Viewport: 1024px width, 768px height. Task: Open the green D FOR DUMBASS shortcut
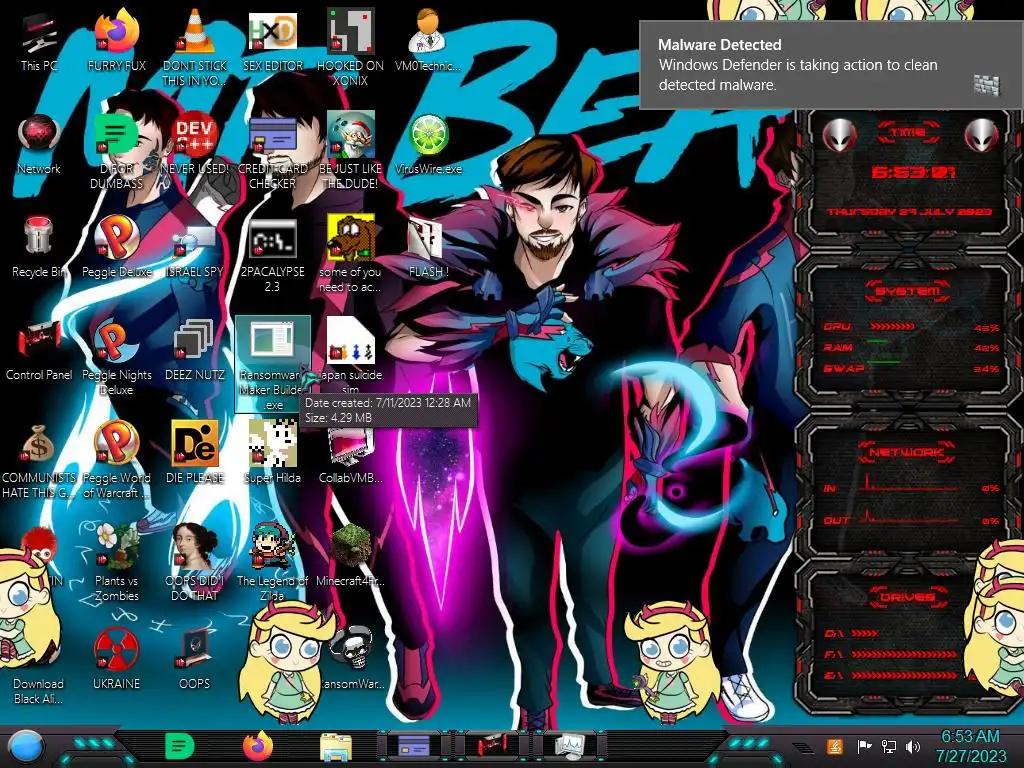116,150
